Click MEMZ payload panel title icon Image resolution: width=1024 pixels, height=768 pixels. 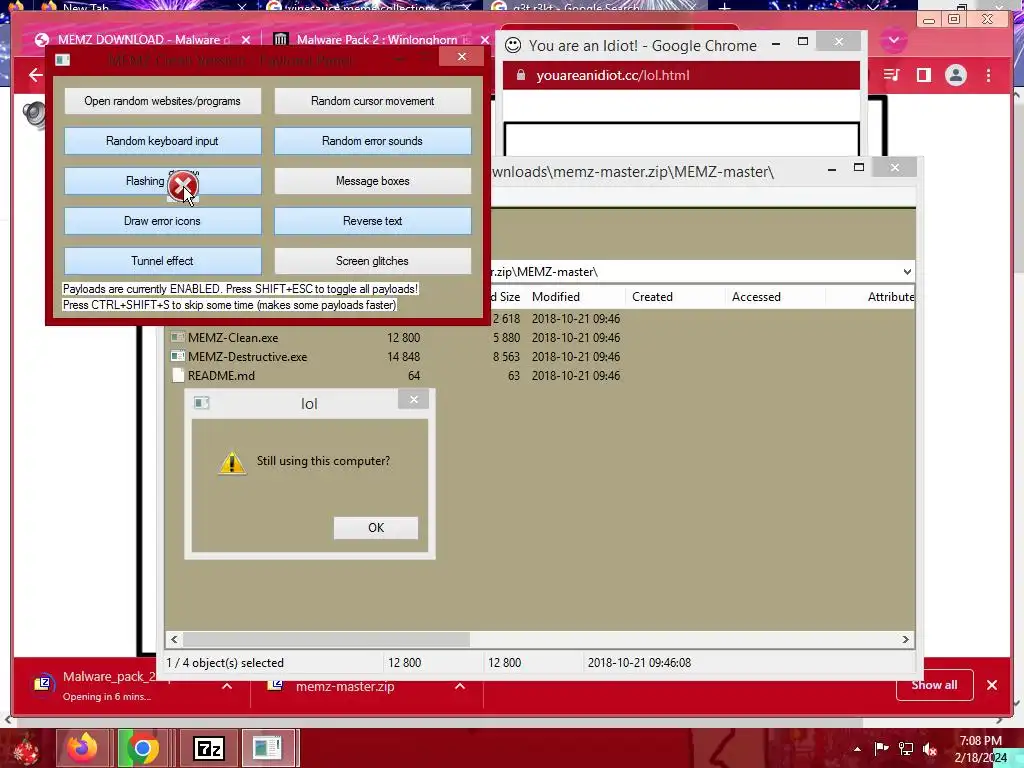(63, 60)
